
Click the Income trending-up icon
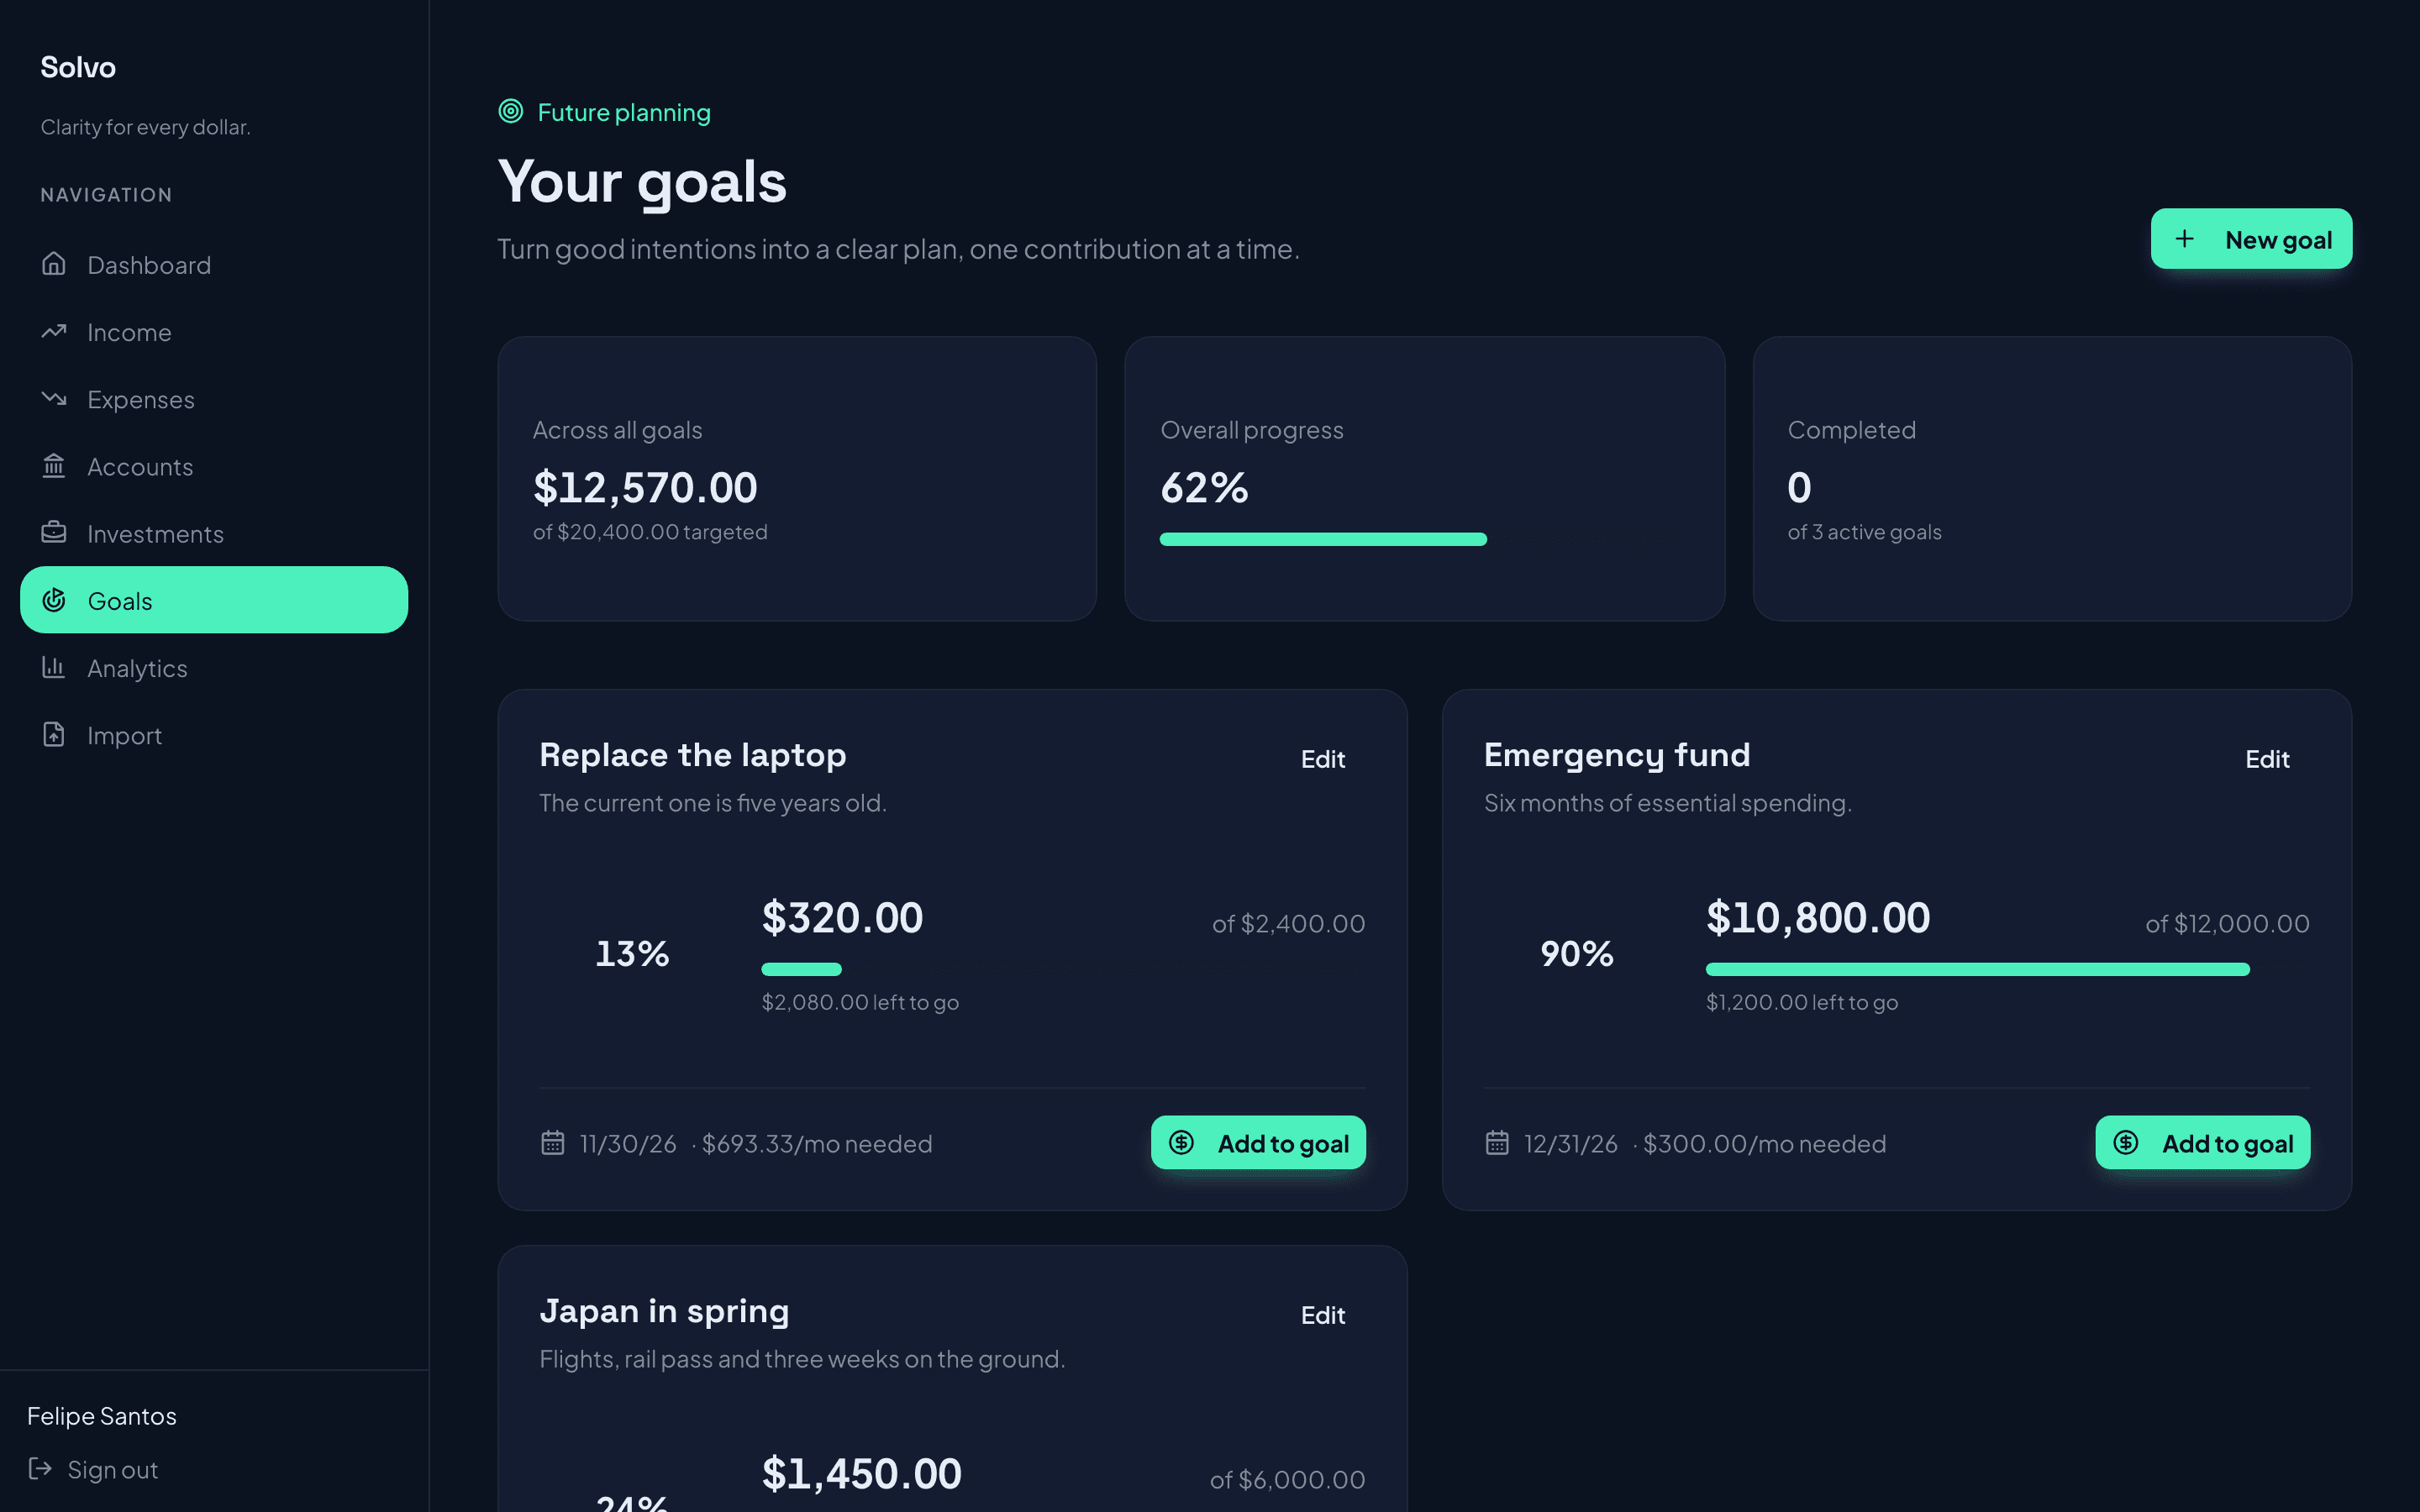tap(54, 331)
